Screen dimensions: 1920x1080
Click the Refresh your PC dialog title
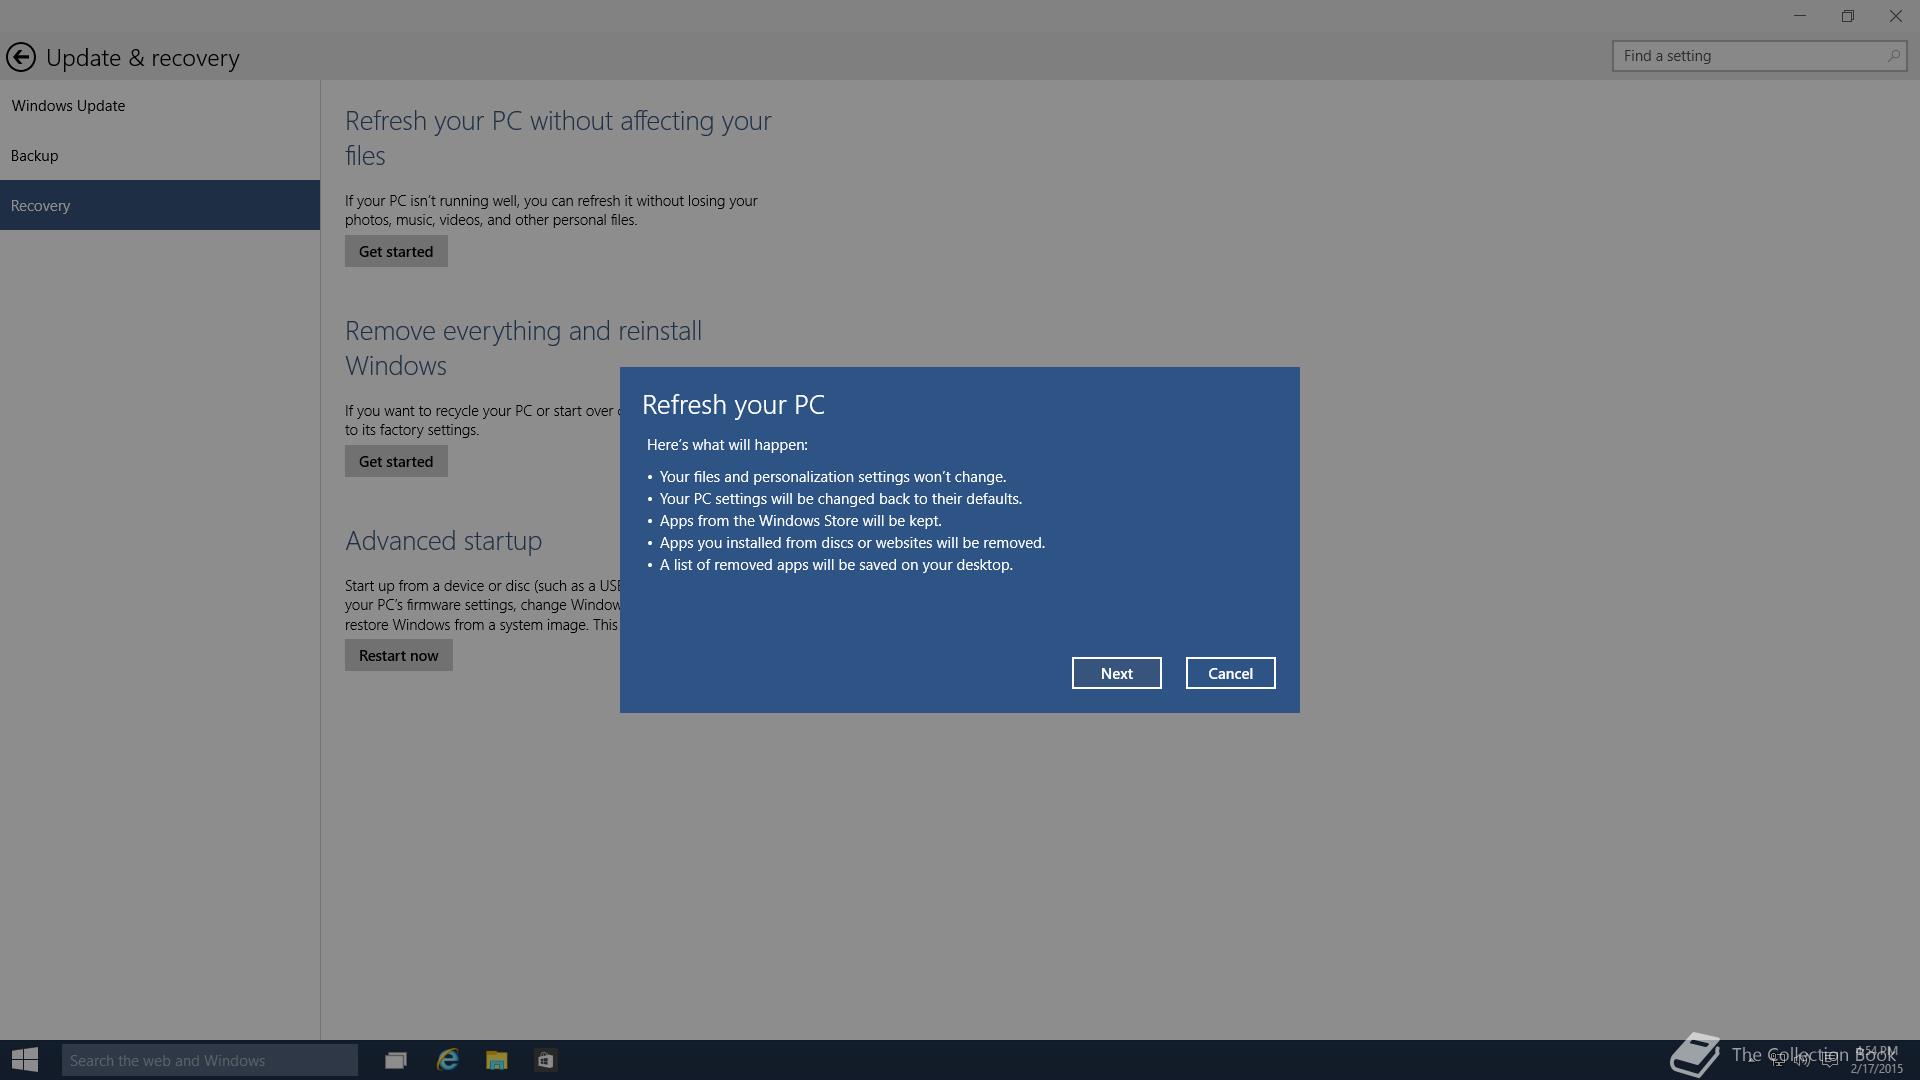[733, 404]
